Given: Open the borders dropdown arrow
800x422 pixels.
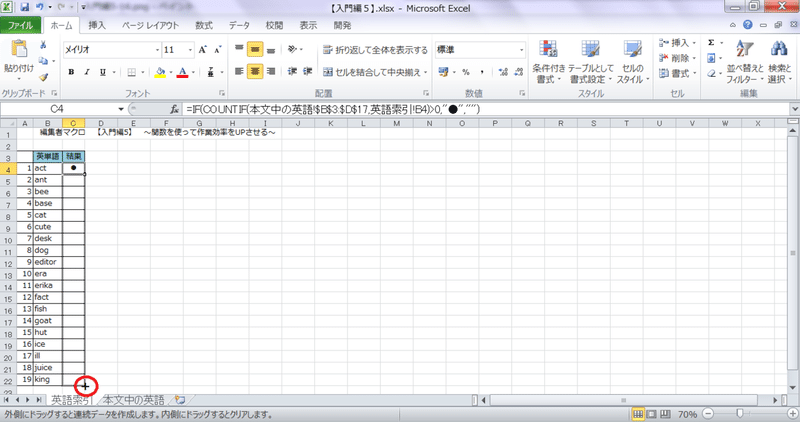Looking at the screenshot, I should [143, 72].
